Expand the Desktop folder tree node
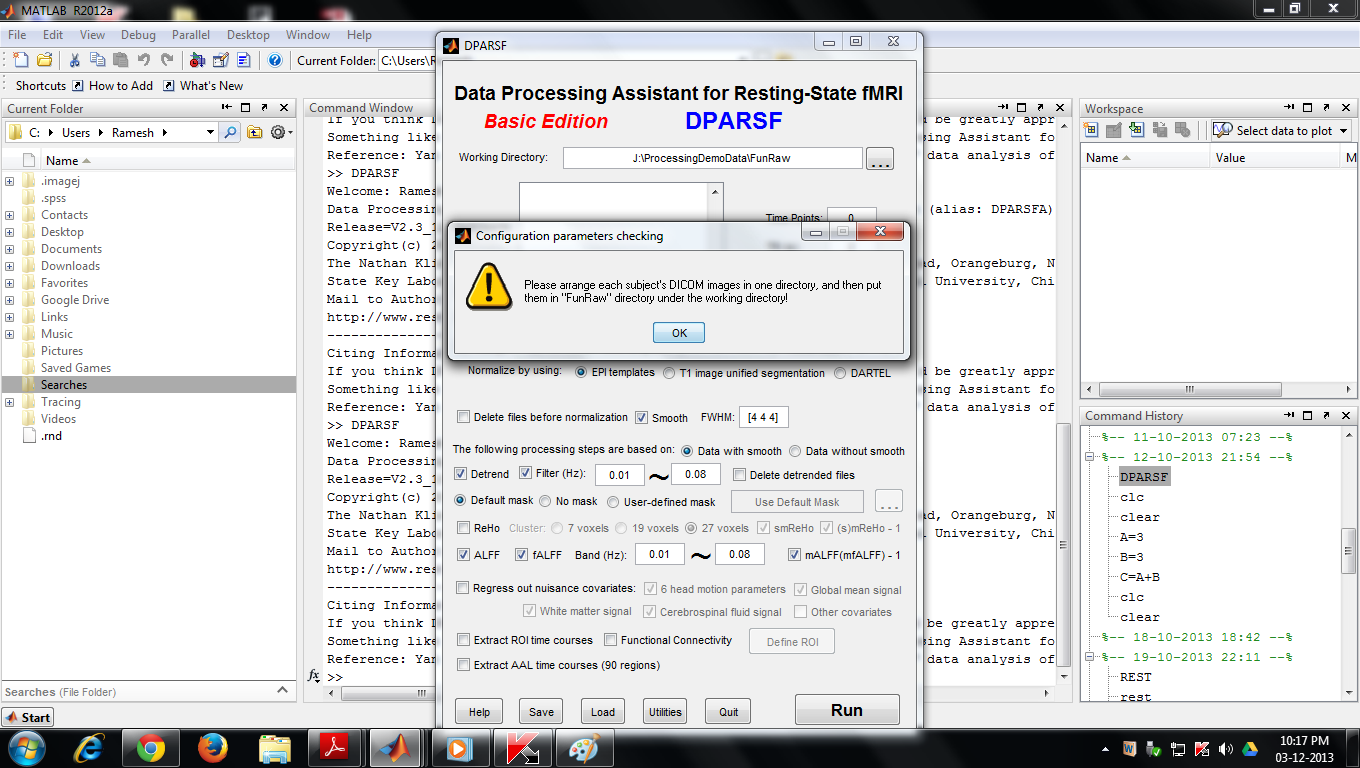This screenshot has height=768, width=1360. pyautogui.click(x=9, y=232)
